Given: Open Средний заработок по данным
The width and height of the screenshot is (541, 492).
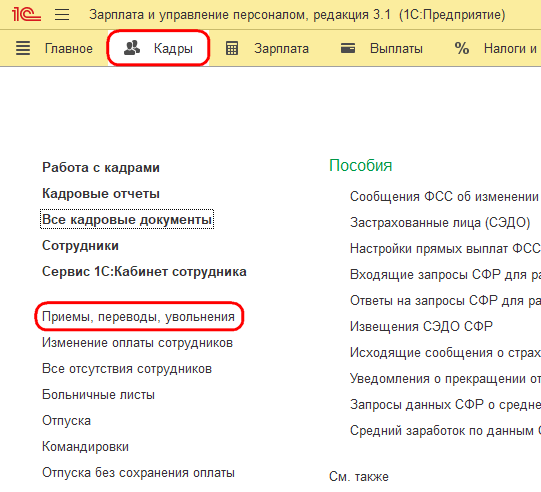Looking at the screenshot, I should (445, 430).
